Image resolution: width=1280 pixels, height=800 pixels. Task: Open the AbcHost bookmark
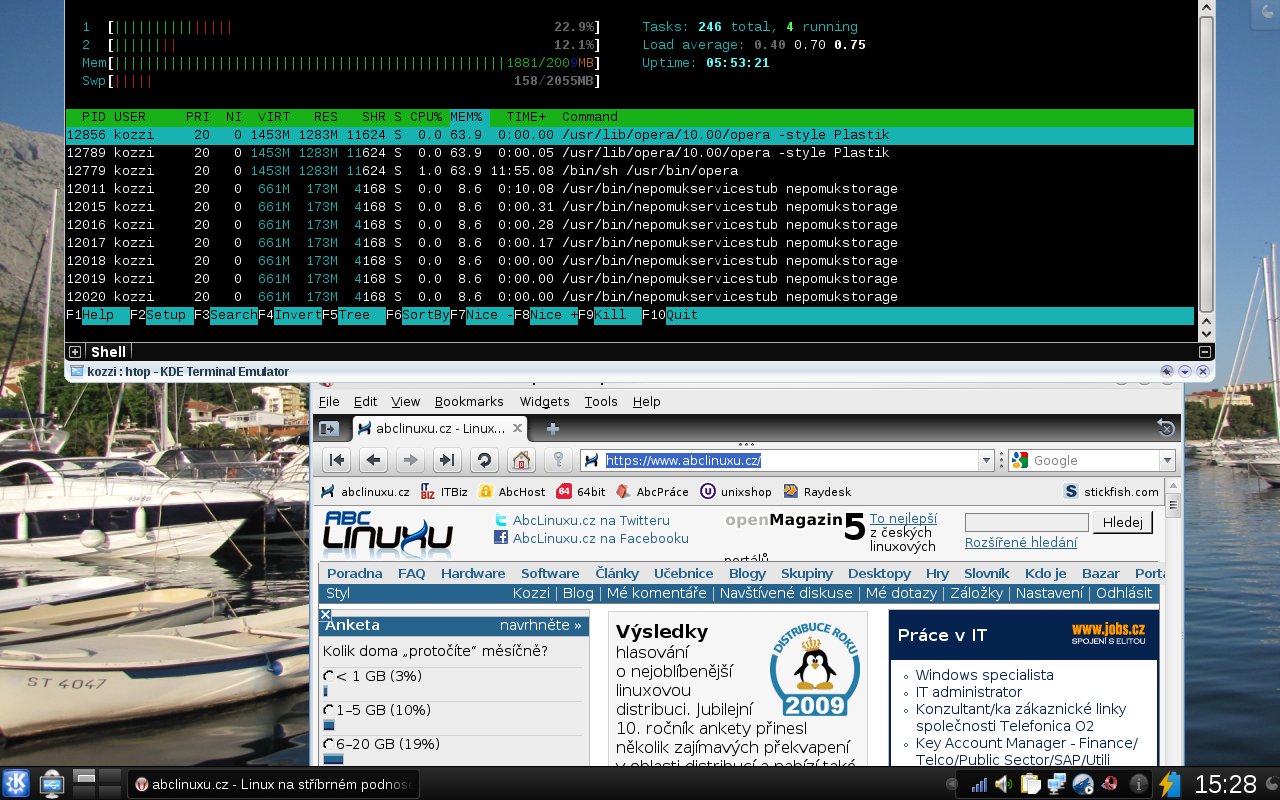[512, 491]
